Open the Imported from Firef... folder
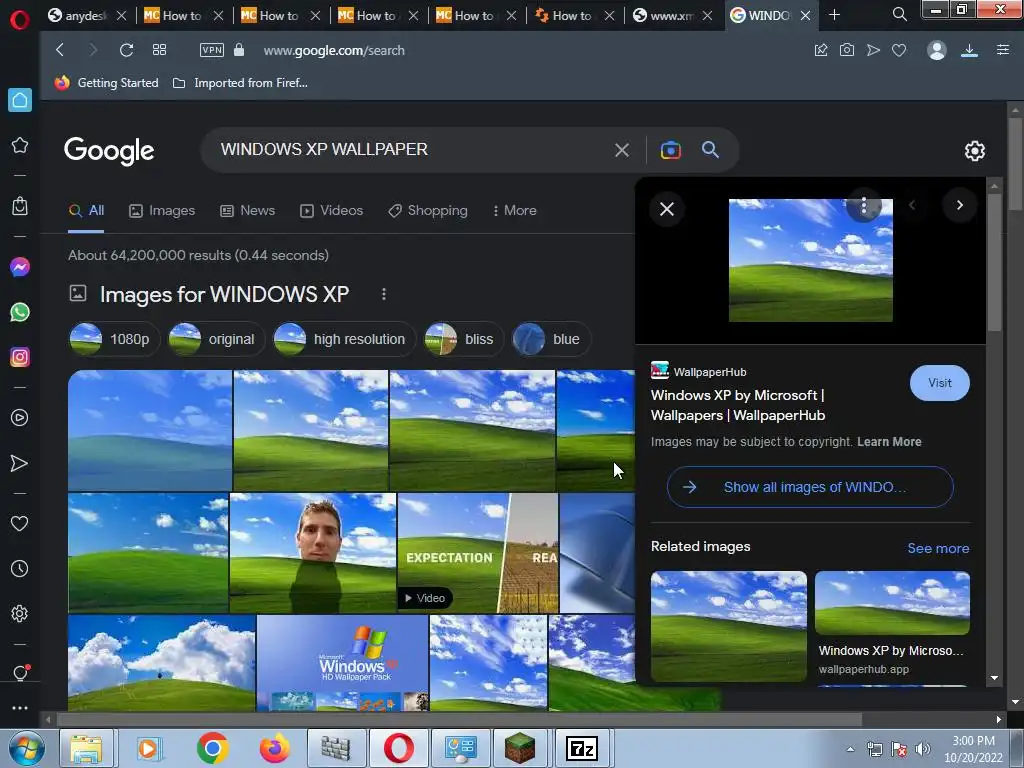Viewport: 1024px width, 768px height. point(240,83)
